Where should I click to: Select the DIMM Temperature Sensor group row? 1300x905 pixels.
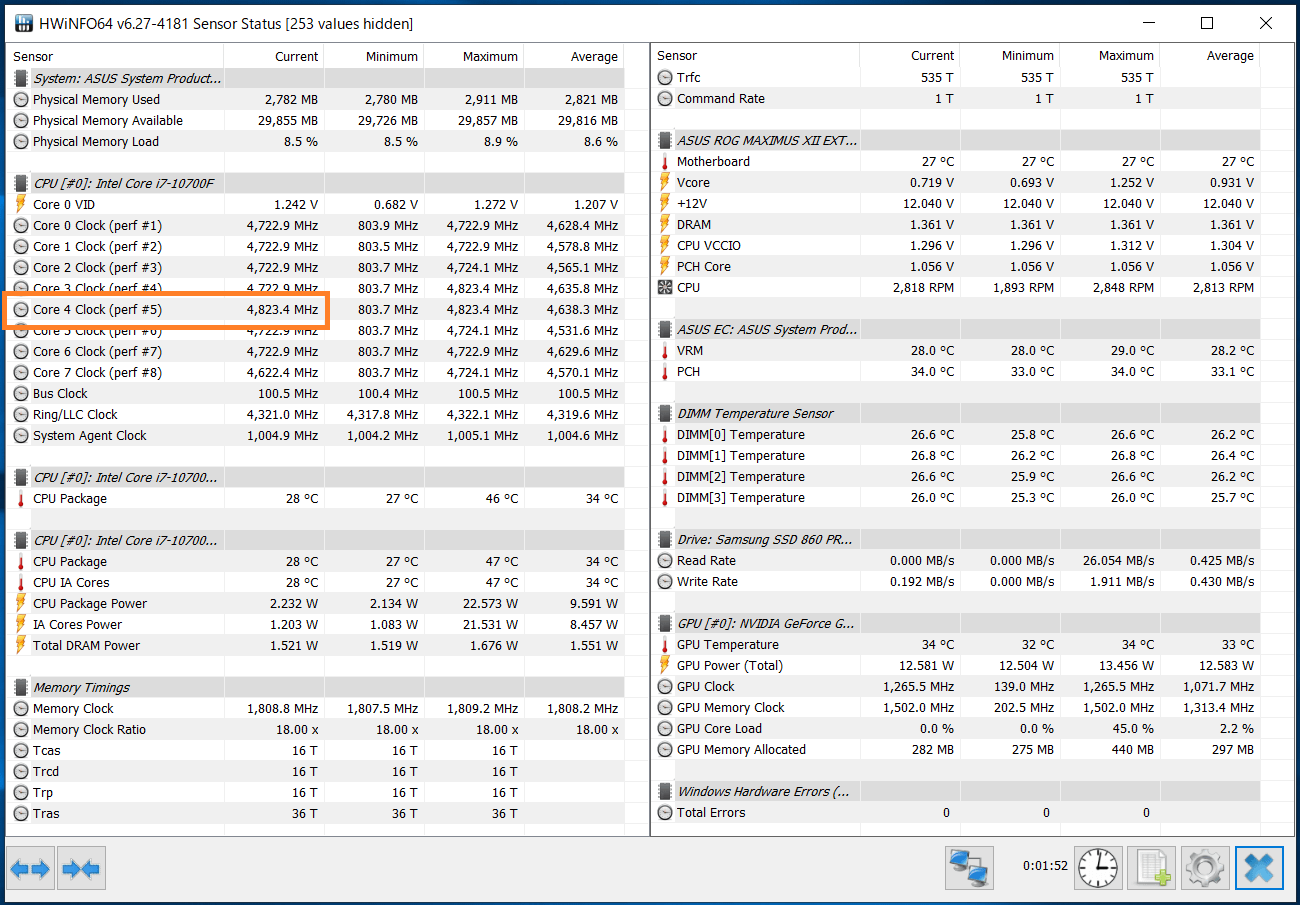(957, 413)
